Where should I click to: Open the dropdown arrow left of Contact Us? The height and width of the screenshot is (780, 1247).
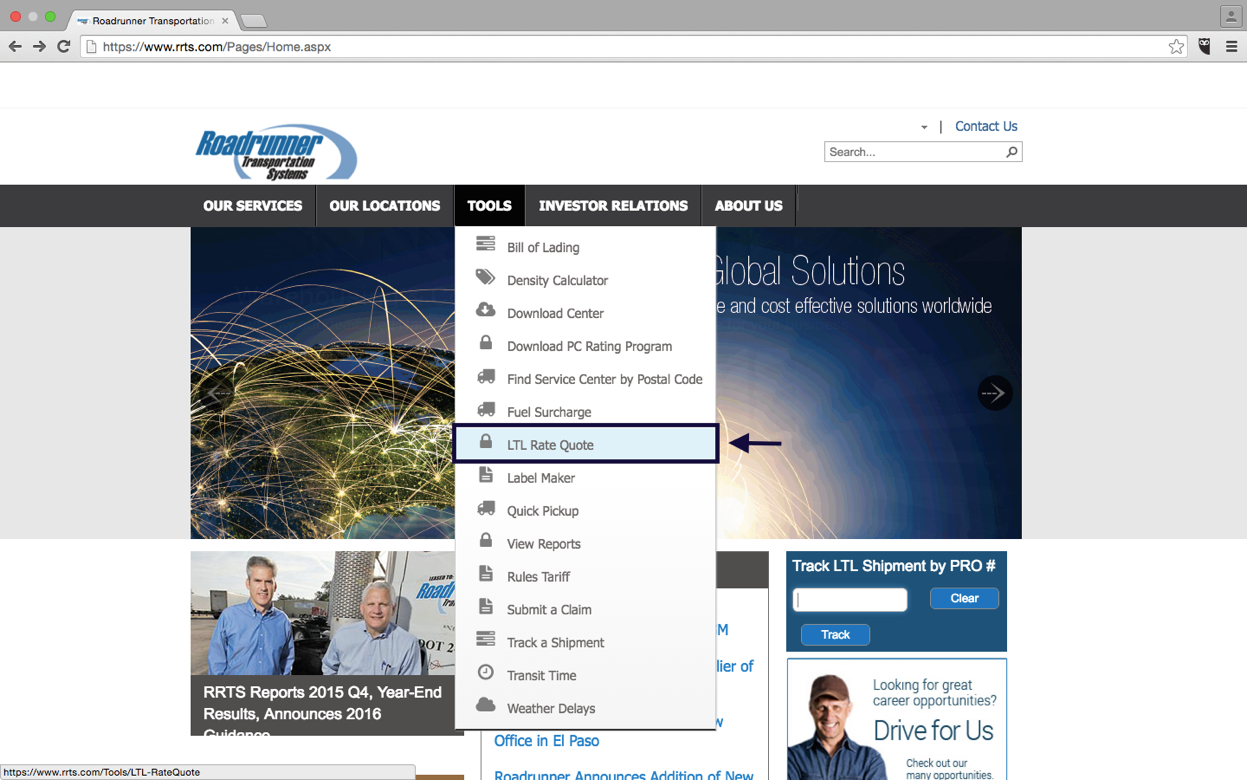tap(924, 127)
